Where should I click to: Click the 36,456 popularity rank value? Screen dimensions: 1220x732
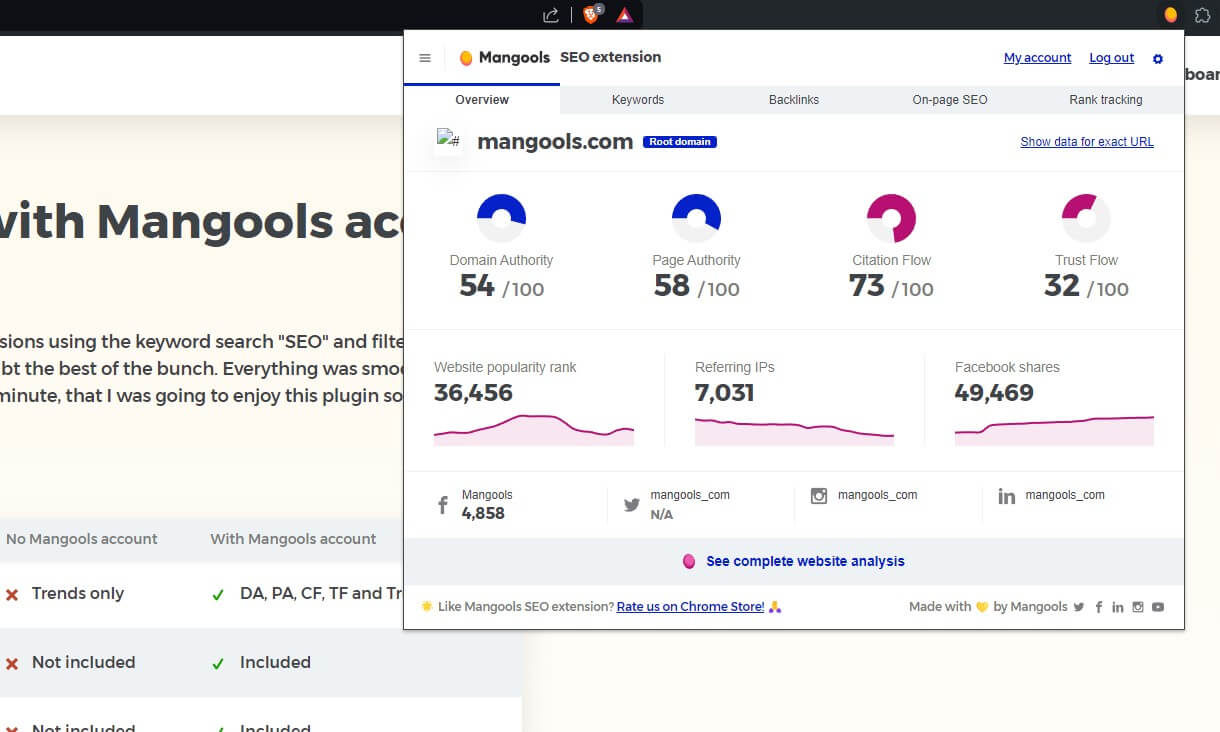473,393
